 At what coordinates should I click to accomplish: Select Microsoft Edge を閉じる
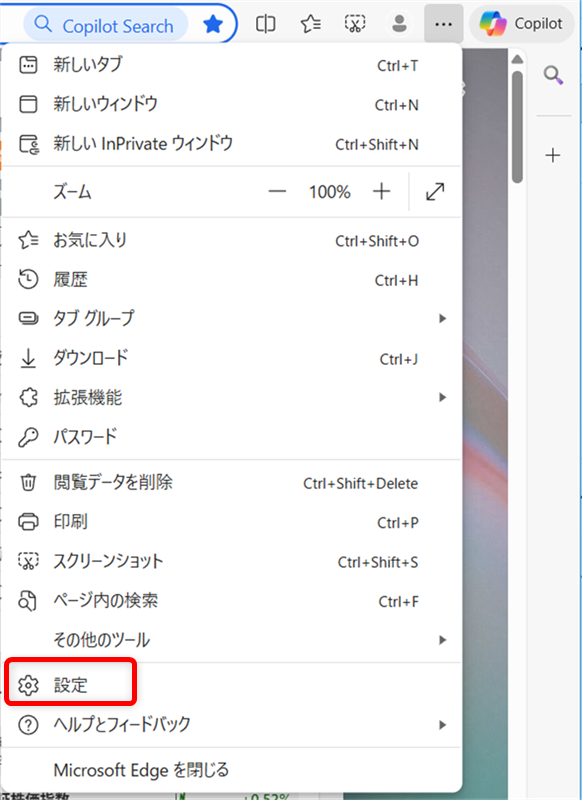[231, 770]
